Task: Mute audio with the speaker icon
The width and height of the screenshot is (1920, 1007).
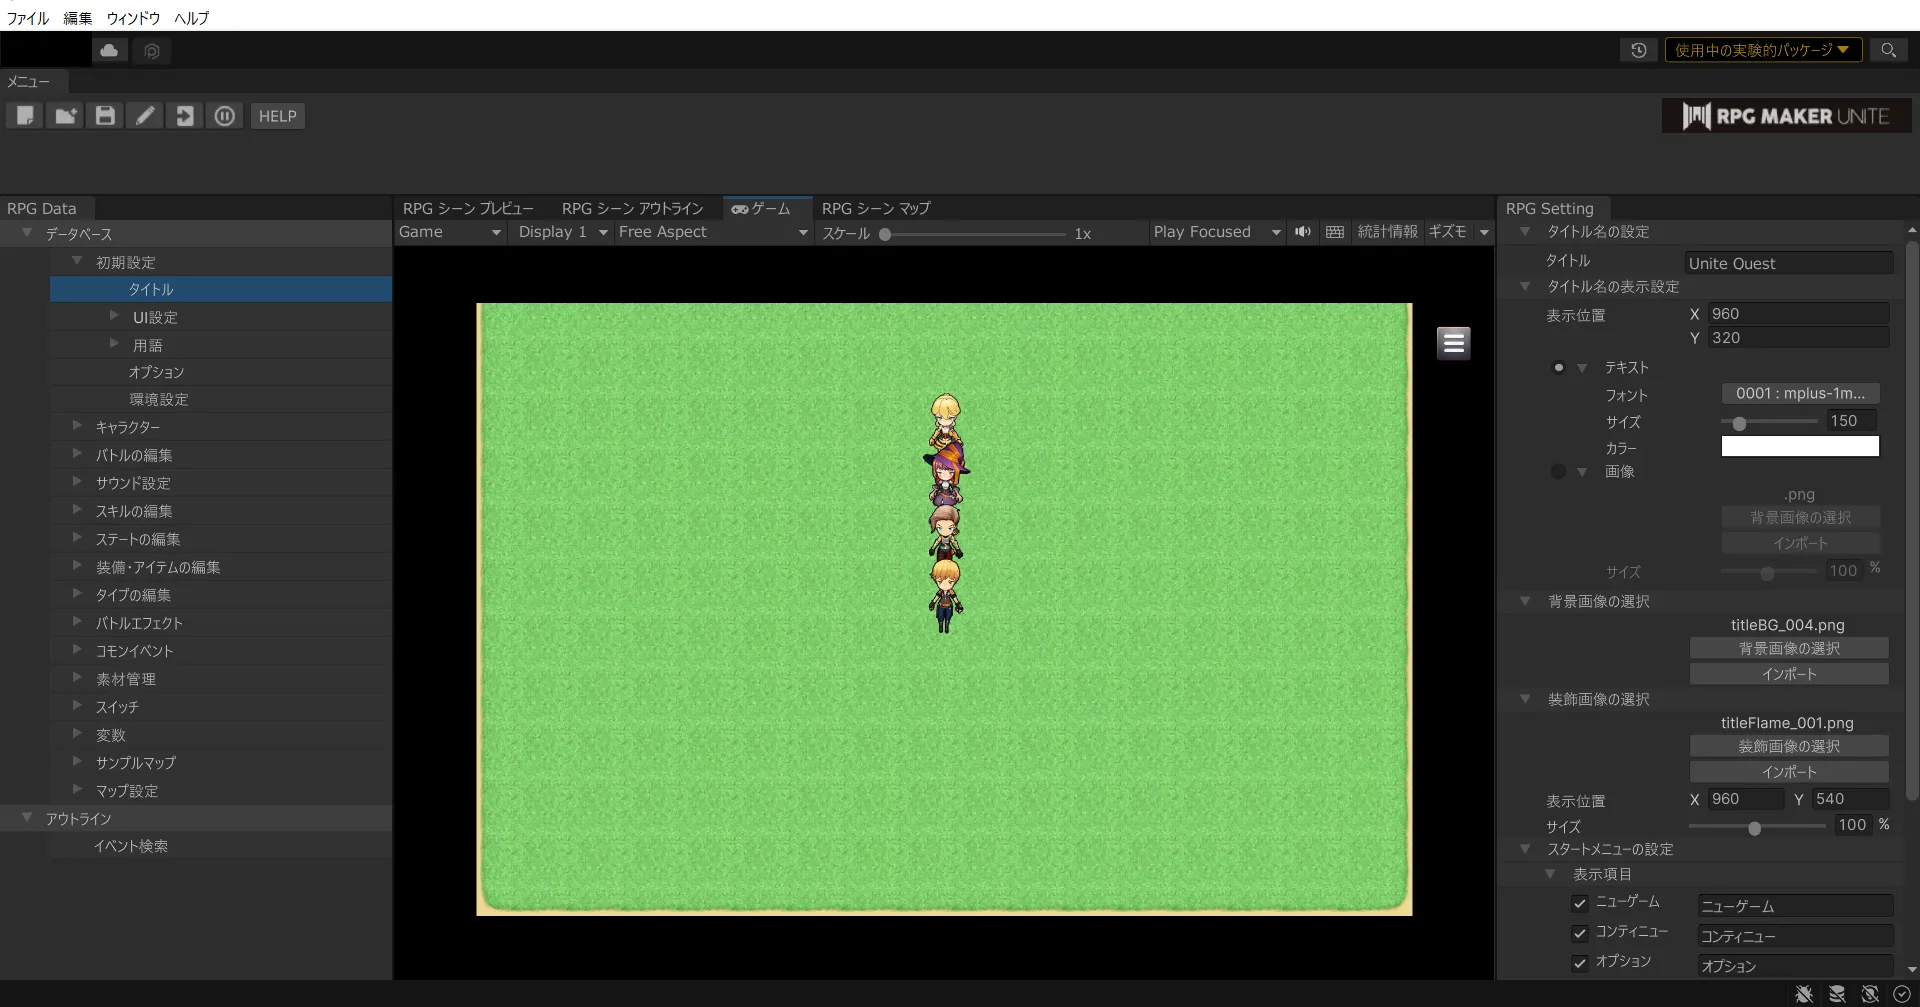Action: click(1302, 232)
